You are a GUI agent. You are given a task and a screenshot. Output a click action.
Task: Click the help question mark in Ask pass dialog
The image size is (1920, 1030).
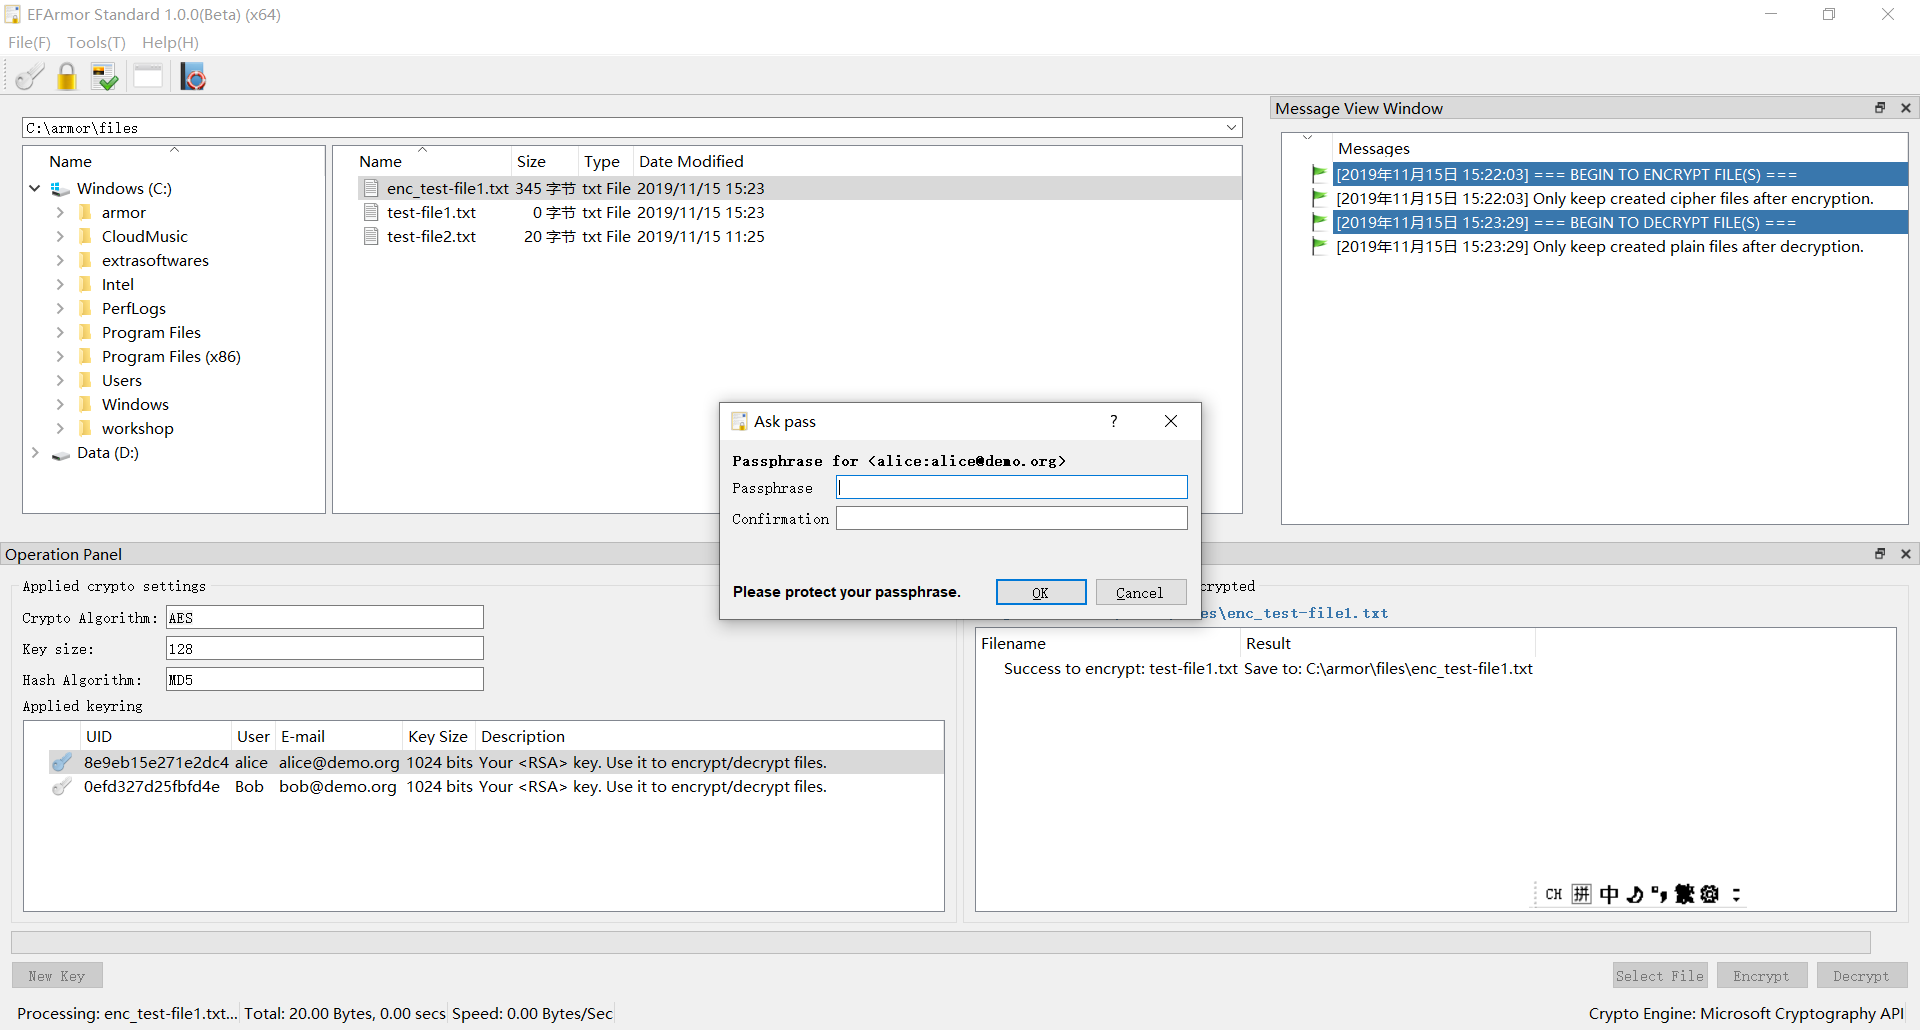pyautogui.click(x=1113, y=421)
